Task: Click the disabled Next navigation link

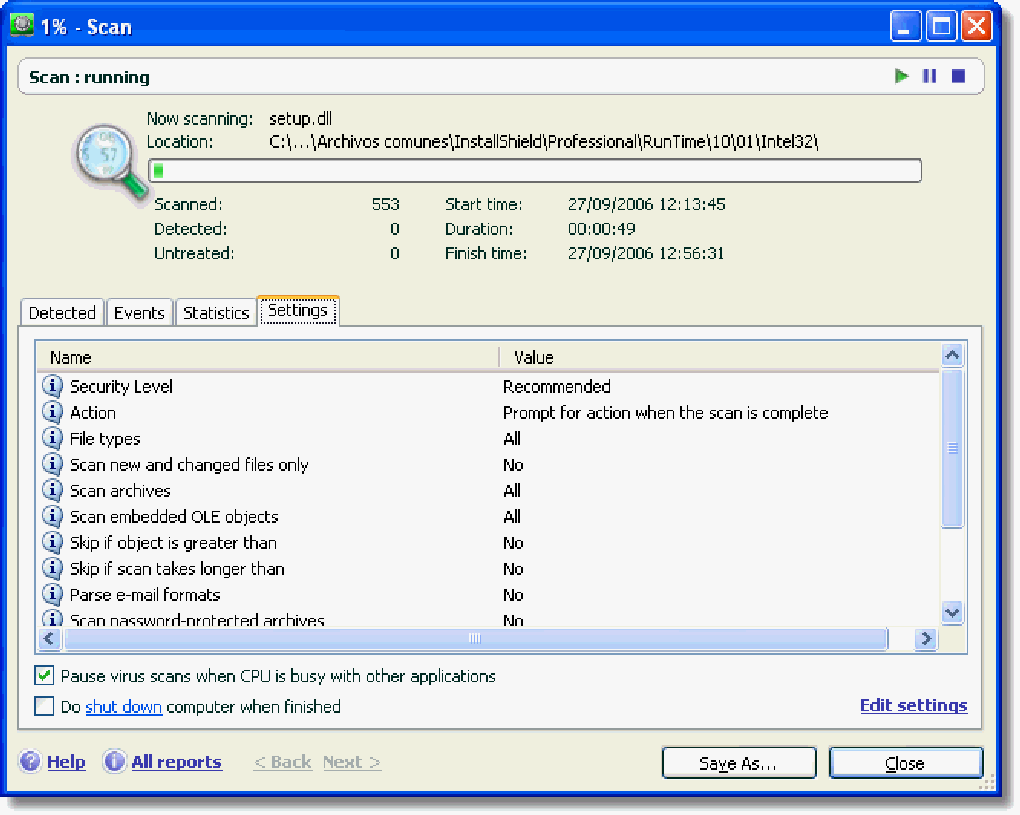Action: coord(352,762)
